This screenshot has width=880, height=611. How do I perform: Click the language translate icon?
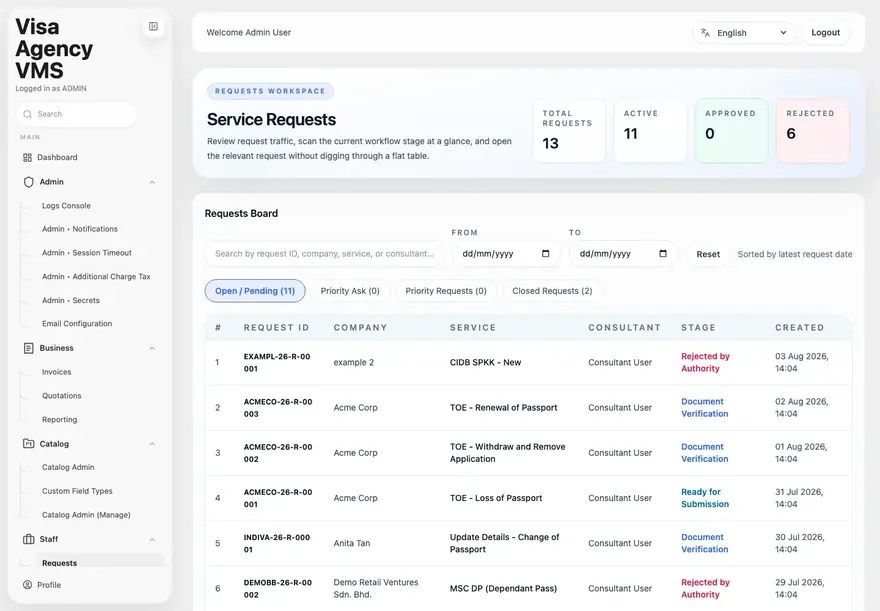pos(705,33)
